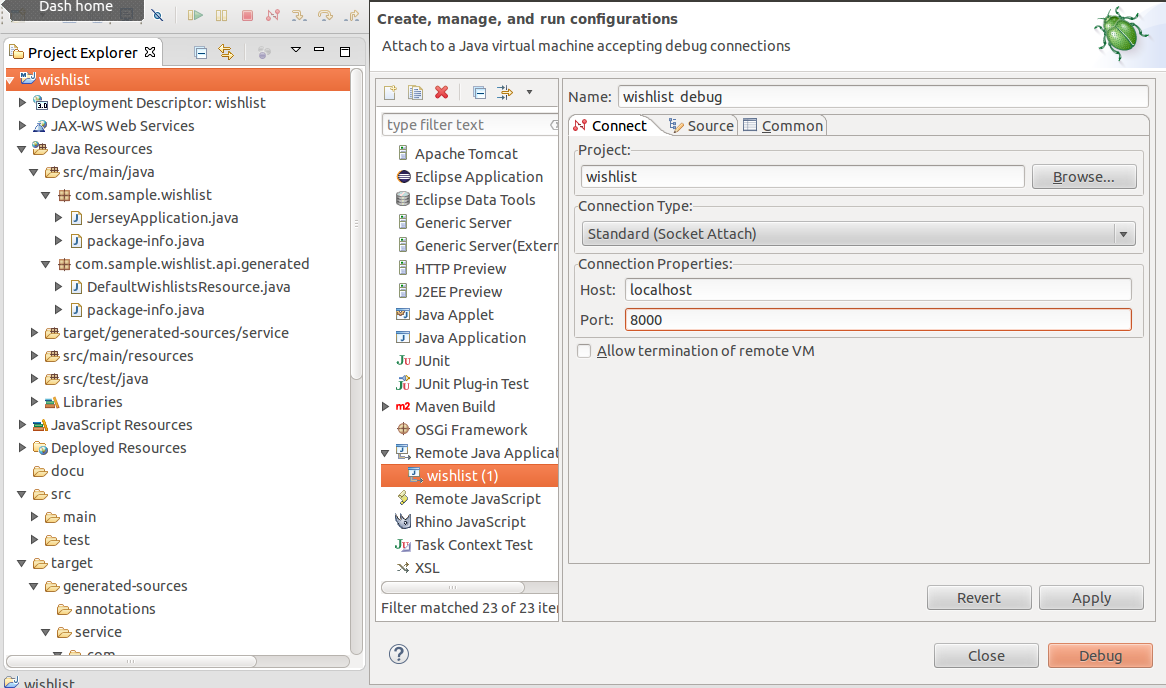Click the New launch configuration icon
The image size is (1166, 688).
tap(390, 92)
